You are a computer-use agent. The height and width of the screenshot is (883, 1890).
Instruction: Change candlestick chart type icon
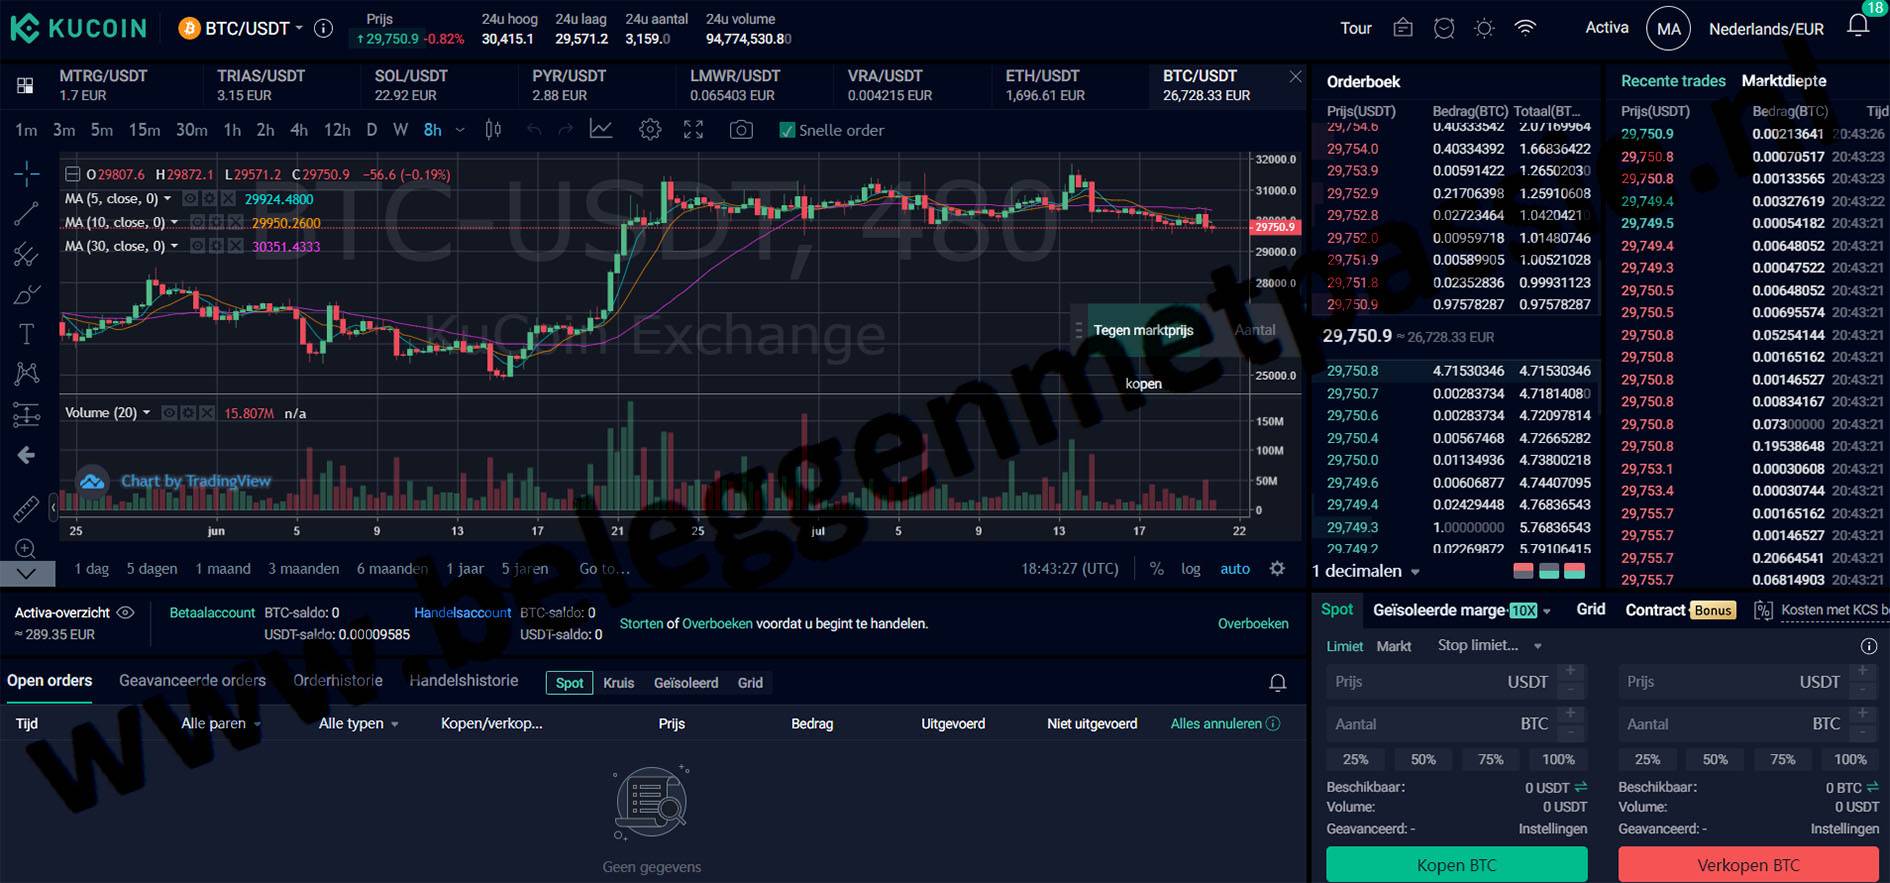[x=493, y=130]
